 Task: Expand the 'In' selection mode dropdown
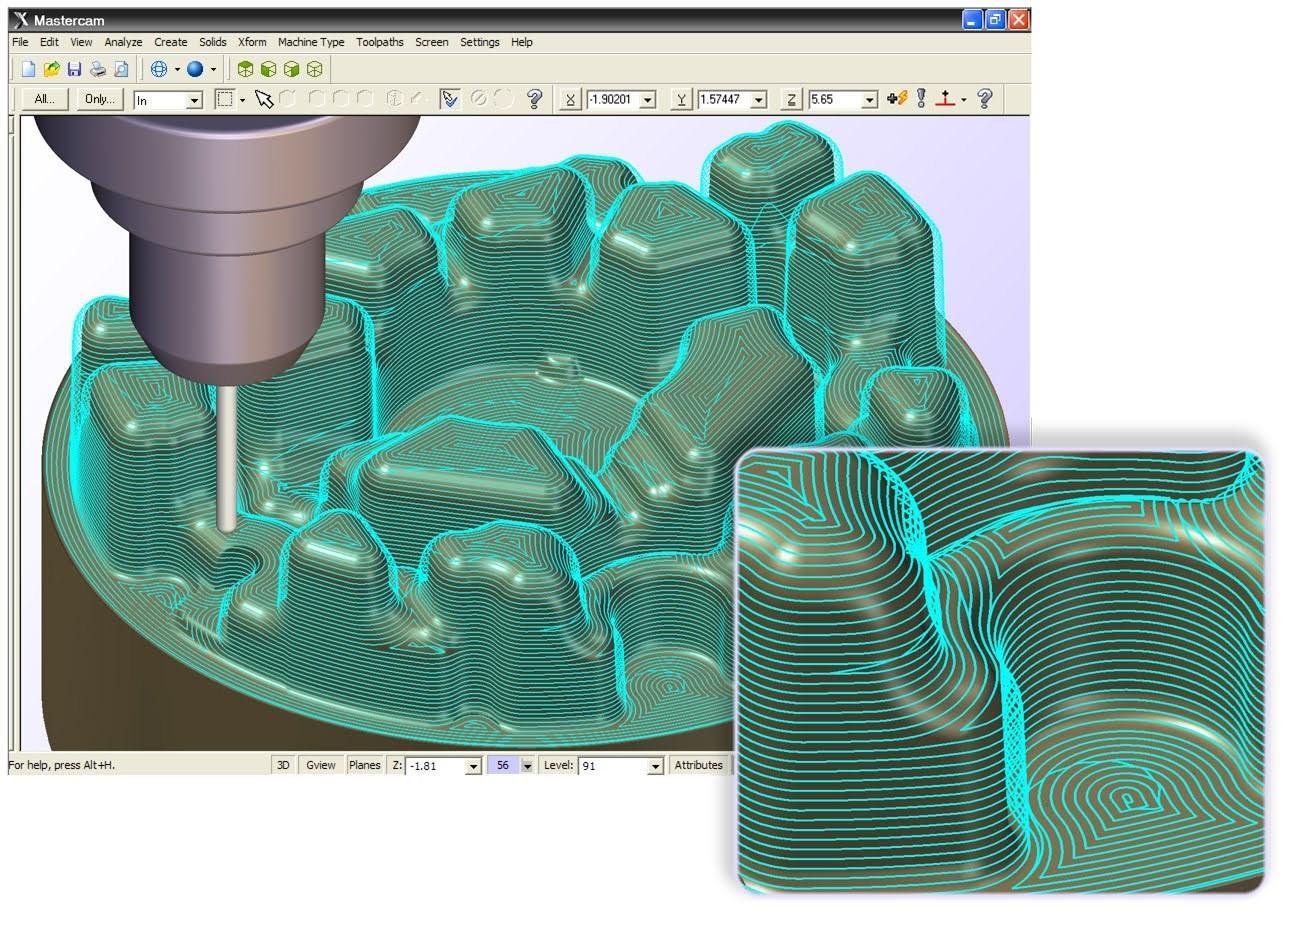194,100
